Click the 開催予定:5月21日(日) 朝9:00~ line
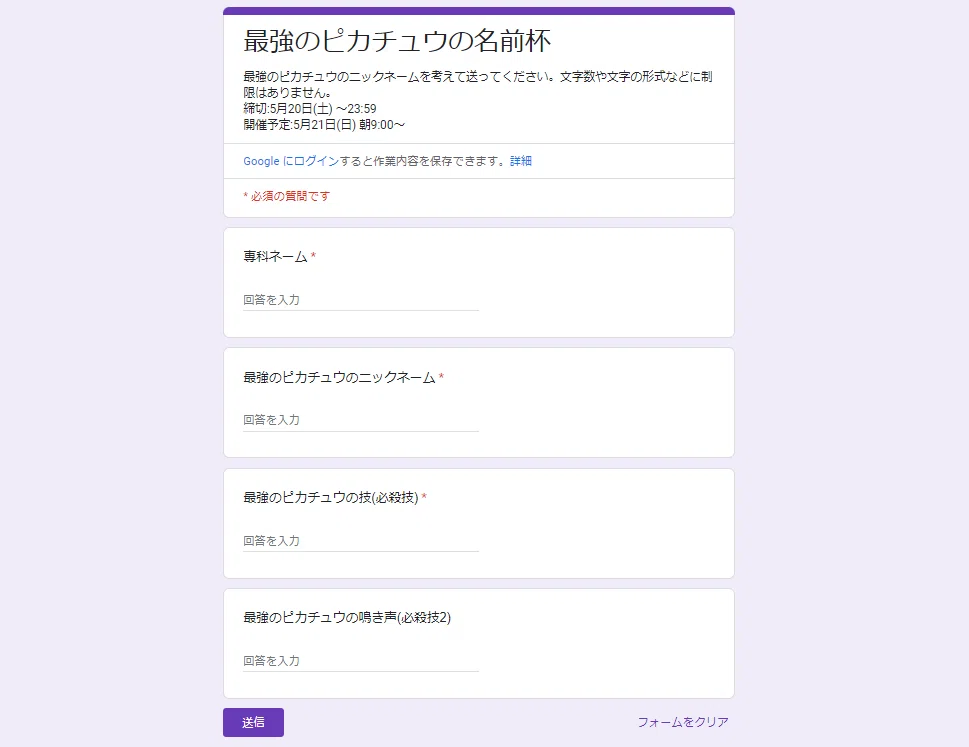Viewport: 969px width, 747px height. [x=324, y=125]
